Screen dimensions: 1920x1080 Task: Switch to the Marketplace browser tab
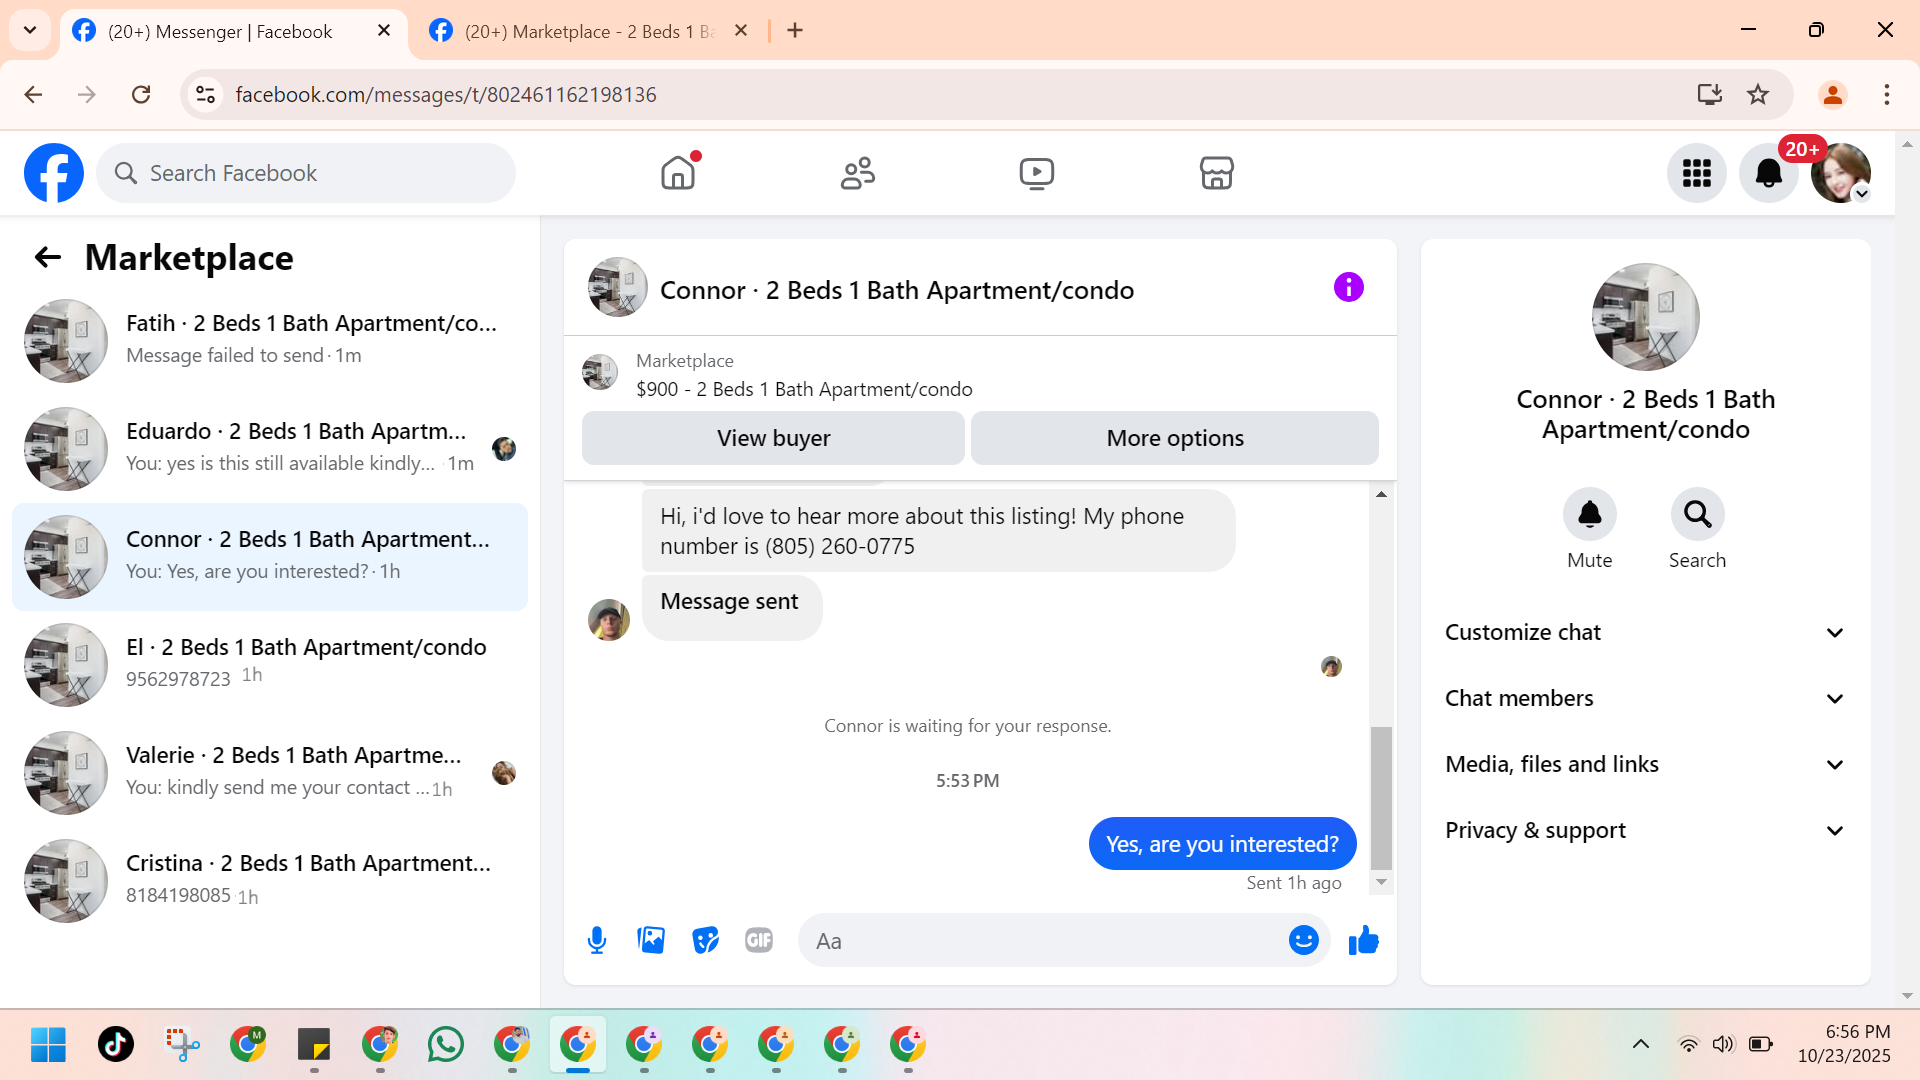(588, 31)
